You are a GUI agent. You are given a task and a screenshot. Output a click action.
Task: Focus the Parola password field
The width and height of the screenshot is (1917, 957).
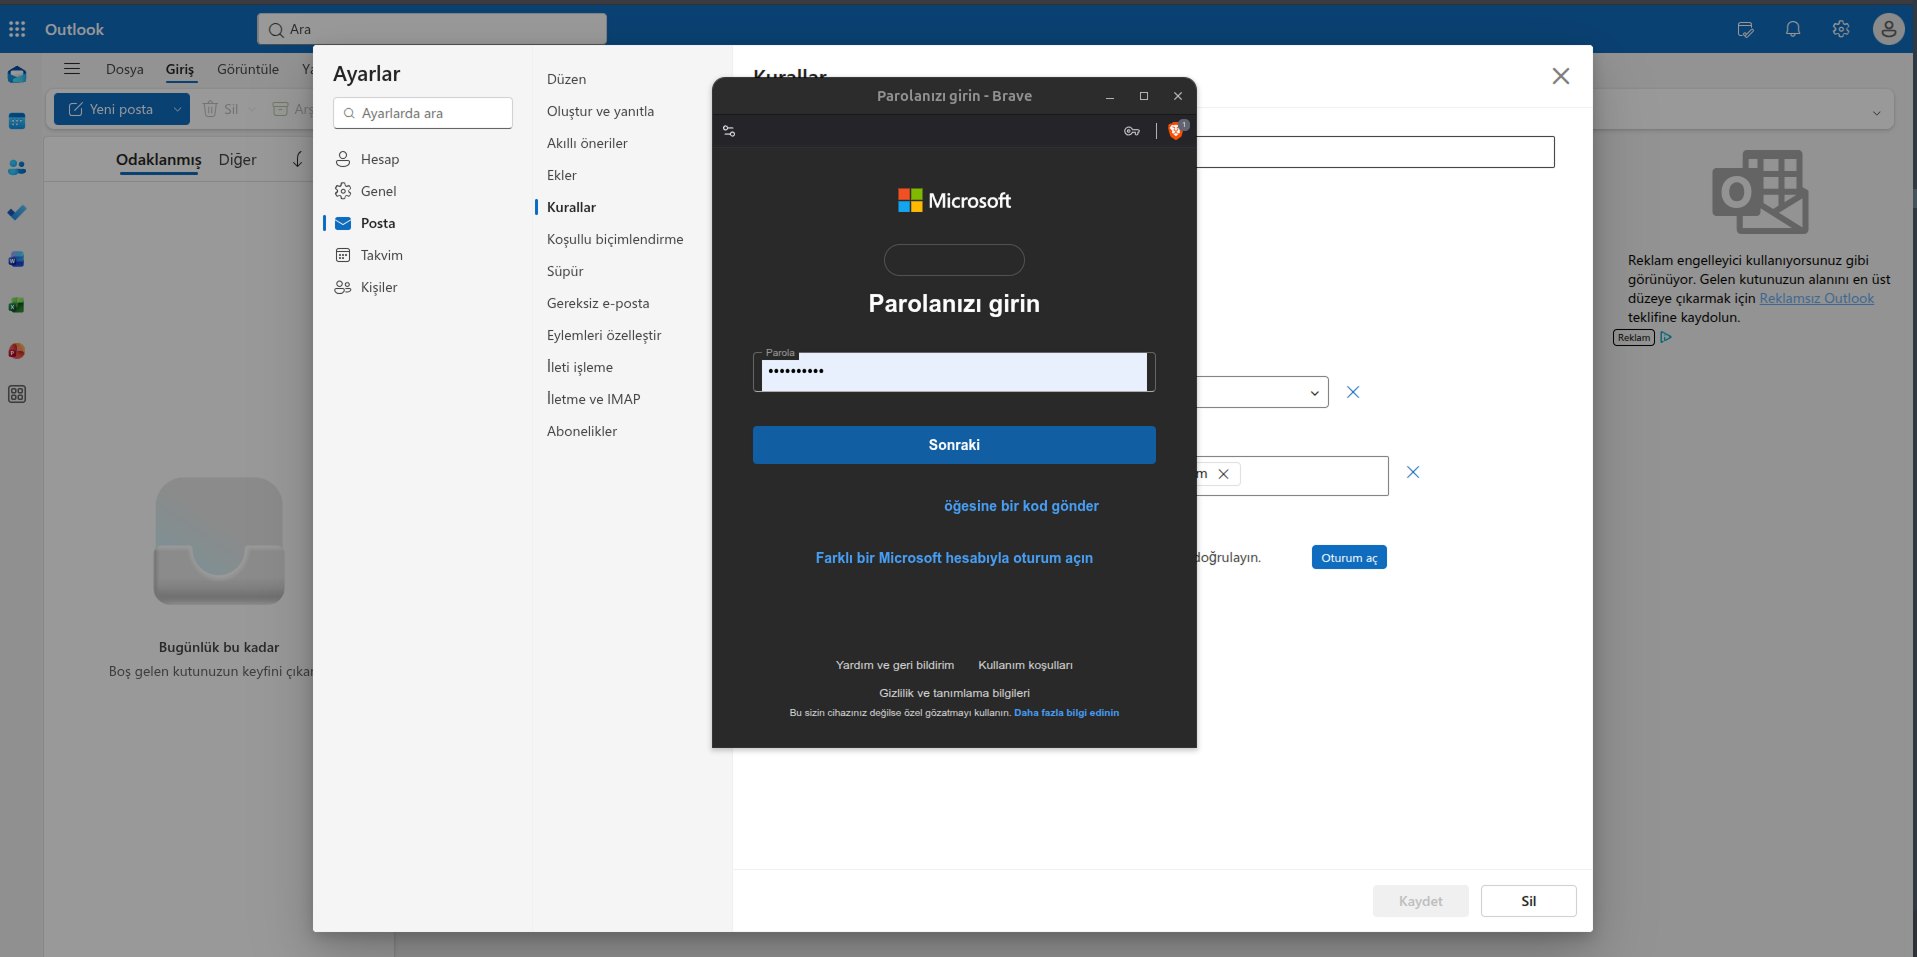pos(954,371)
